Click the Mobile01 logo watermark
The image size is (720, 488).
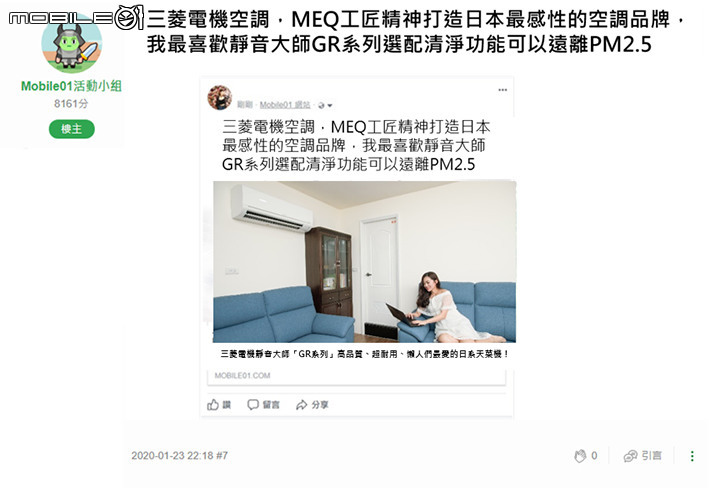(76, 18)
